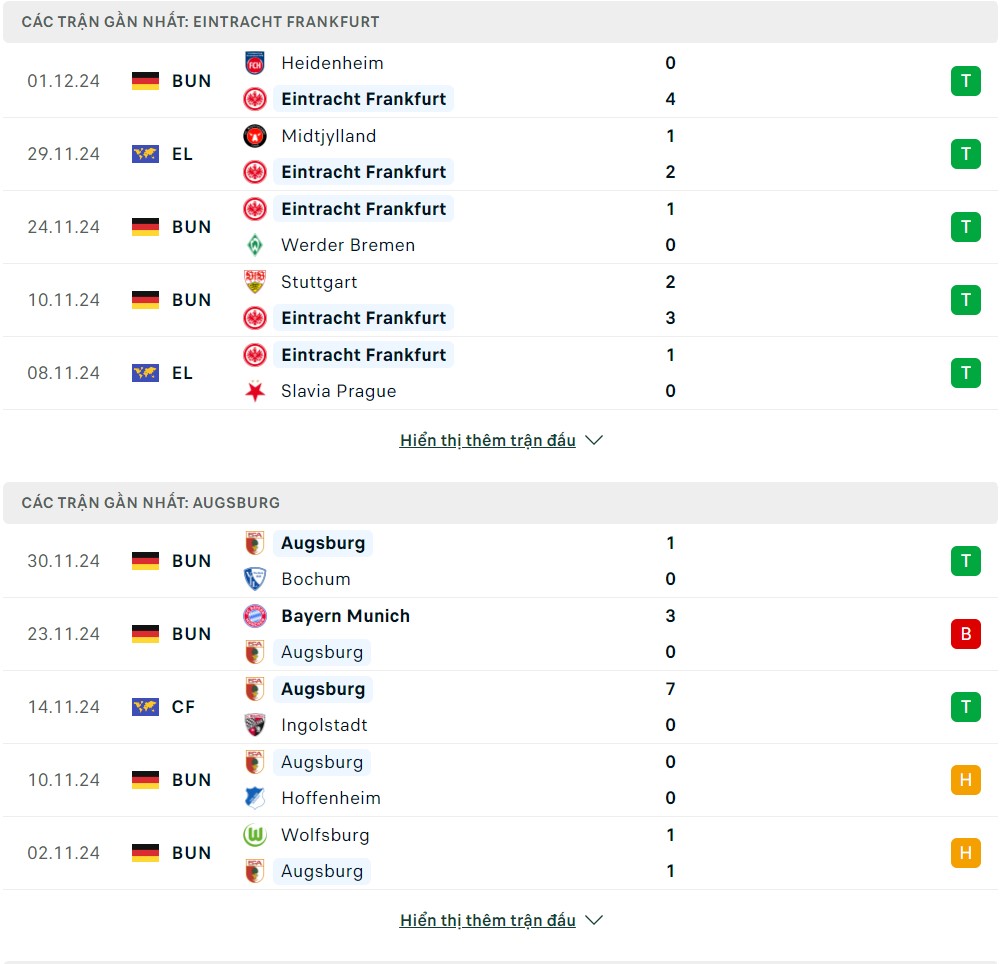
Task: Click the Slavia Prague star logo
Action: (x=255, y=391)
